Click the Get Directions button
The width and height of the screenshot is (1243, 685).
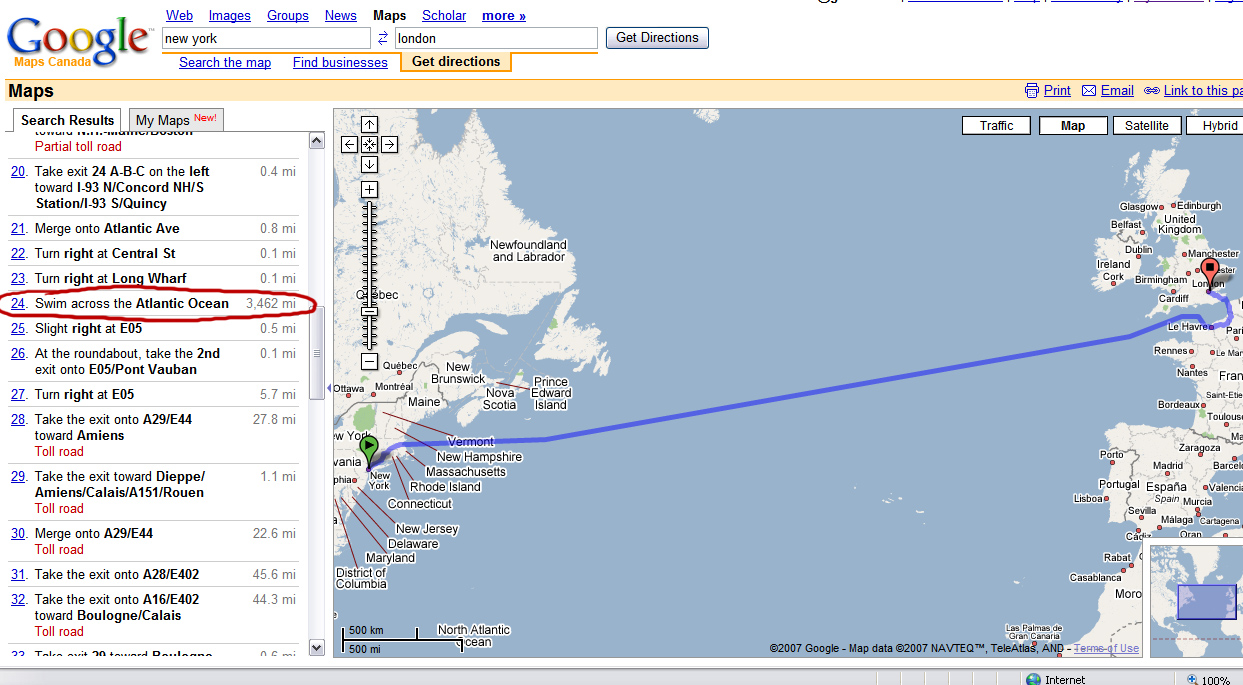point(657,38)
